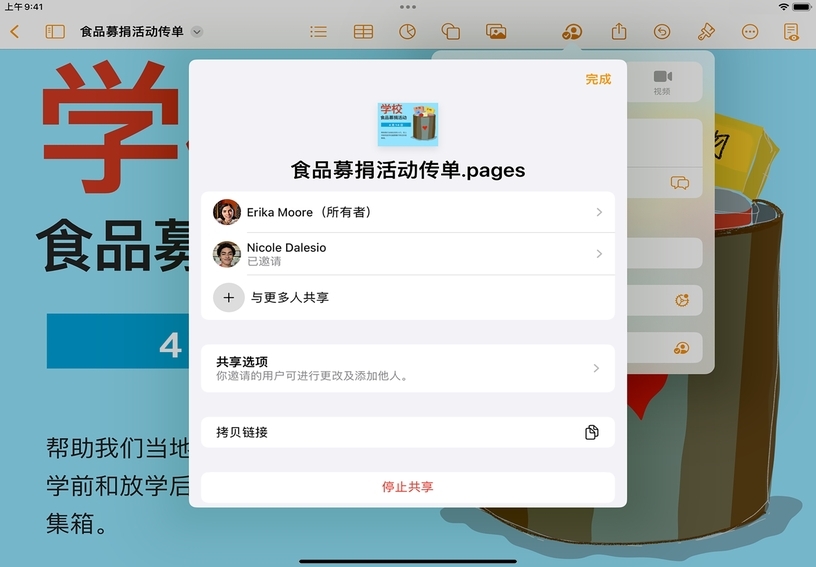Screen dimensions: 816x567
Task: Open the media image insert icon
Action: click(x=496, y=32)
